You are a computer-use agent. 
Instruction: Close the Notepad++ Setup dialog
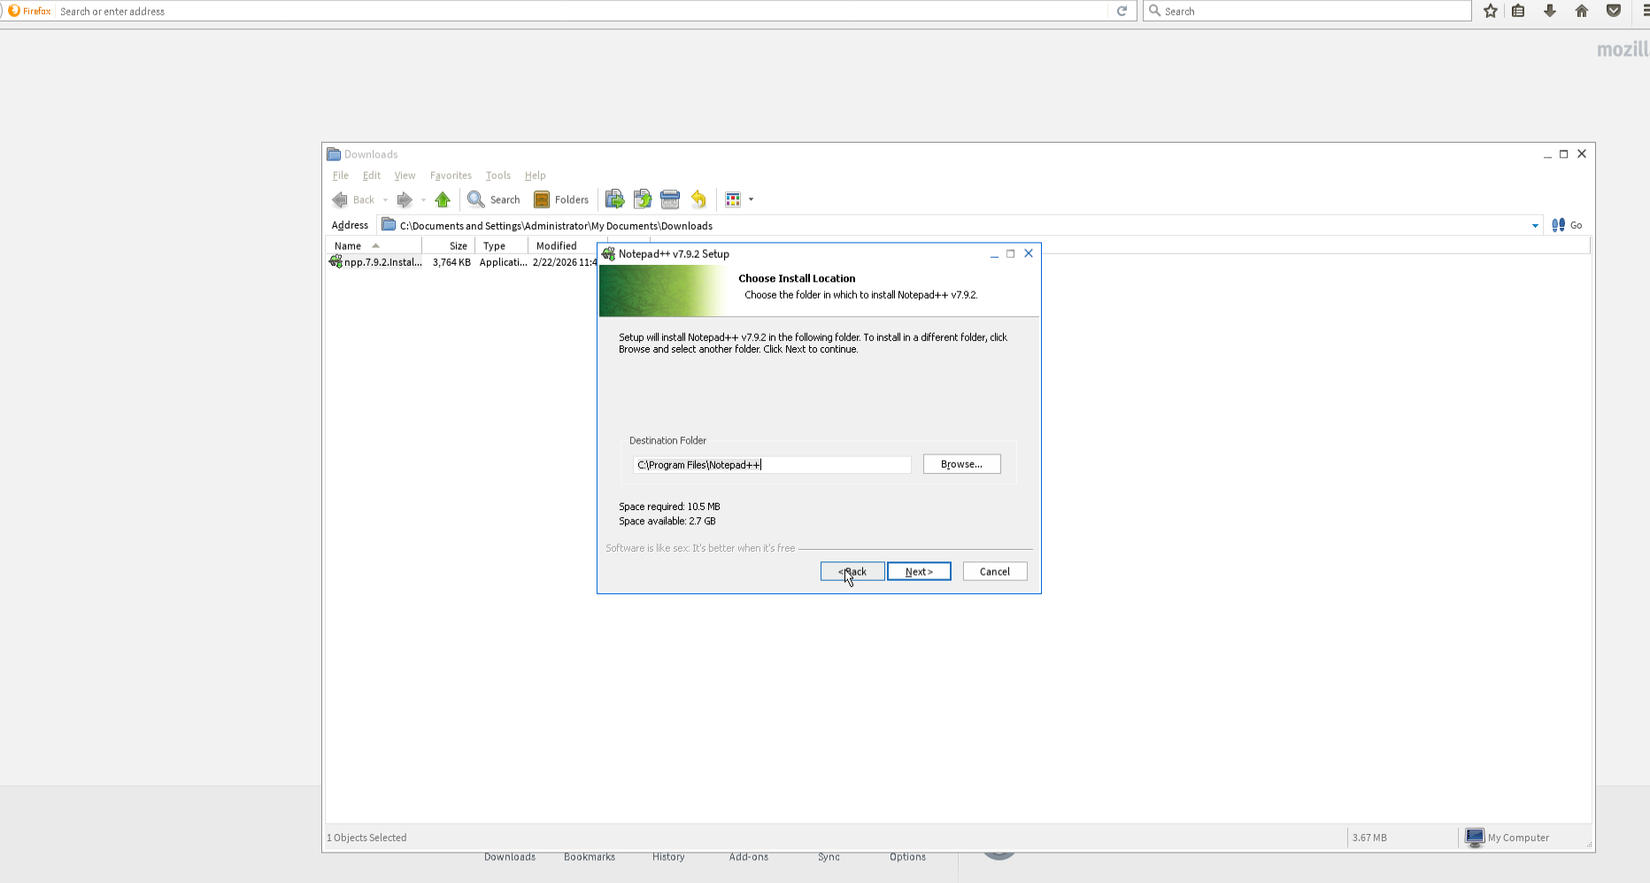[1028, 254]
